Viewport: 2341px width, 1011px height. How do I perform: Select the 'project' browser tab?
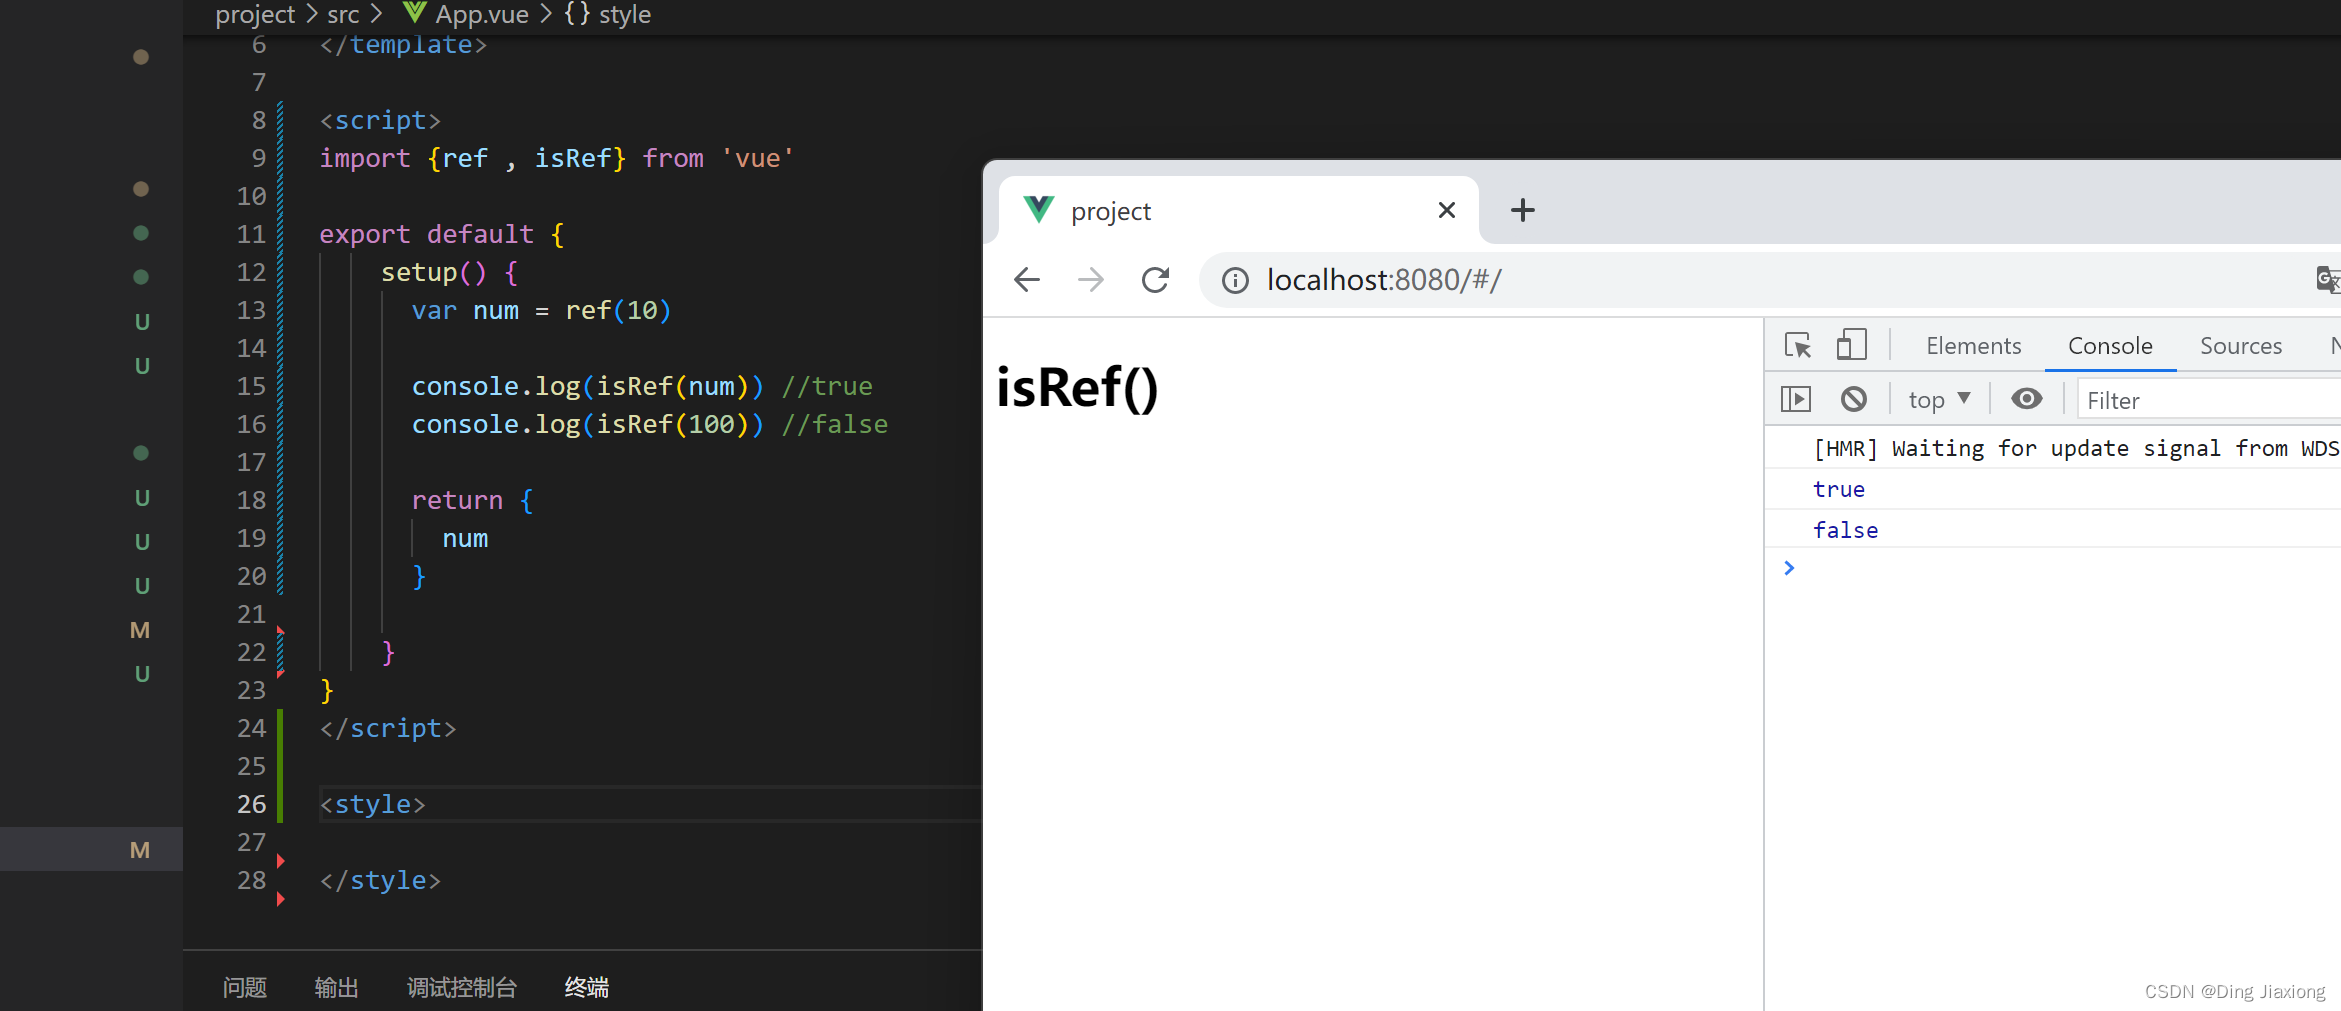pyautogui.click(x=1238, y=210)
